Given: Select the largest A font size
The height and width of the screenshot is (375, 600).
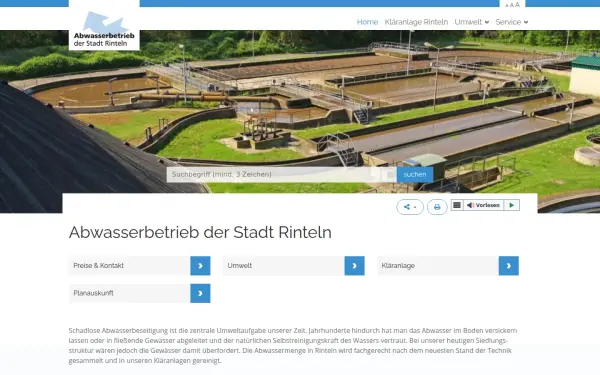Looking at the screenshot, I should point(517,5).
